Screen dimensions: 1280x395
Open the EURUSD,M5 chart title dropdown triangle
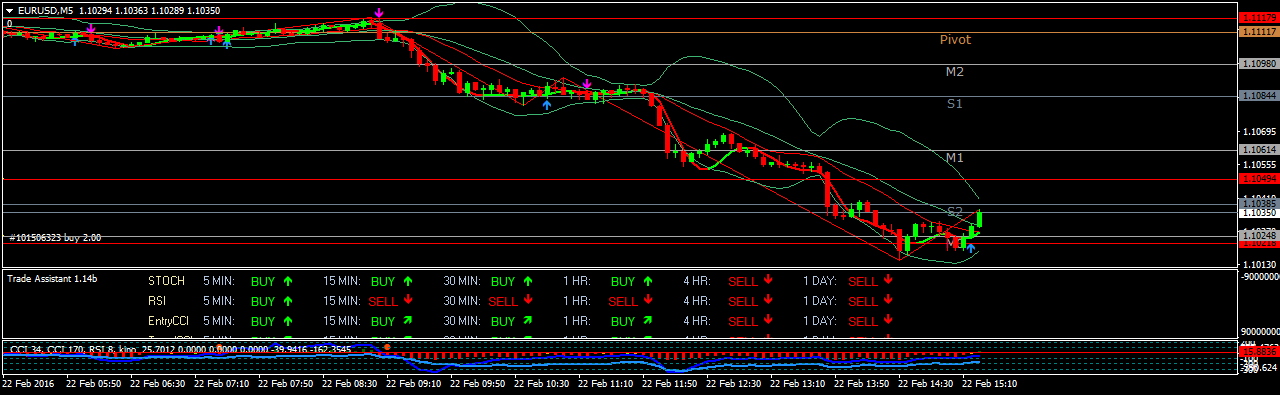coord(9,10)
